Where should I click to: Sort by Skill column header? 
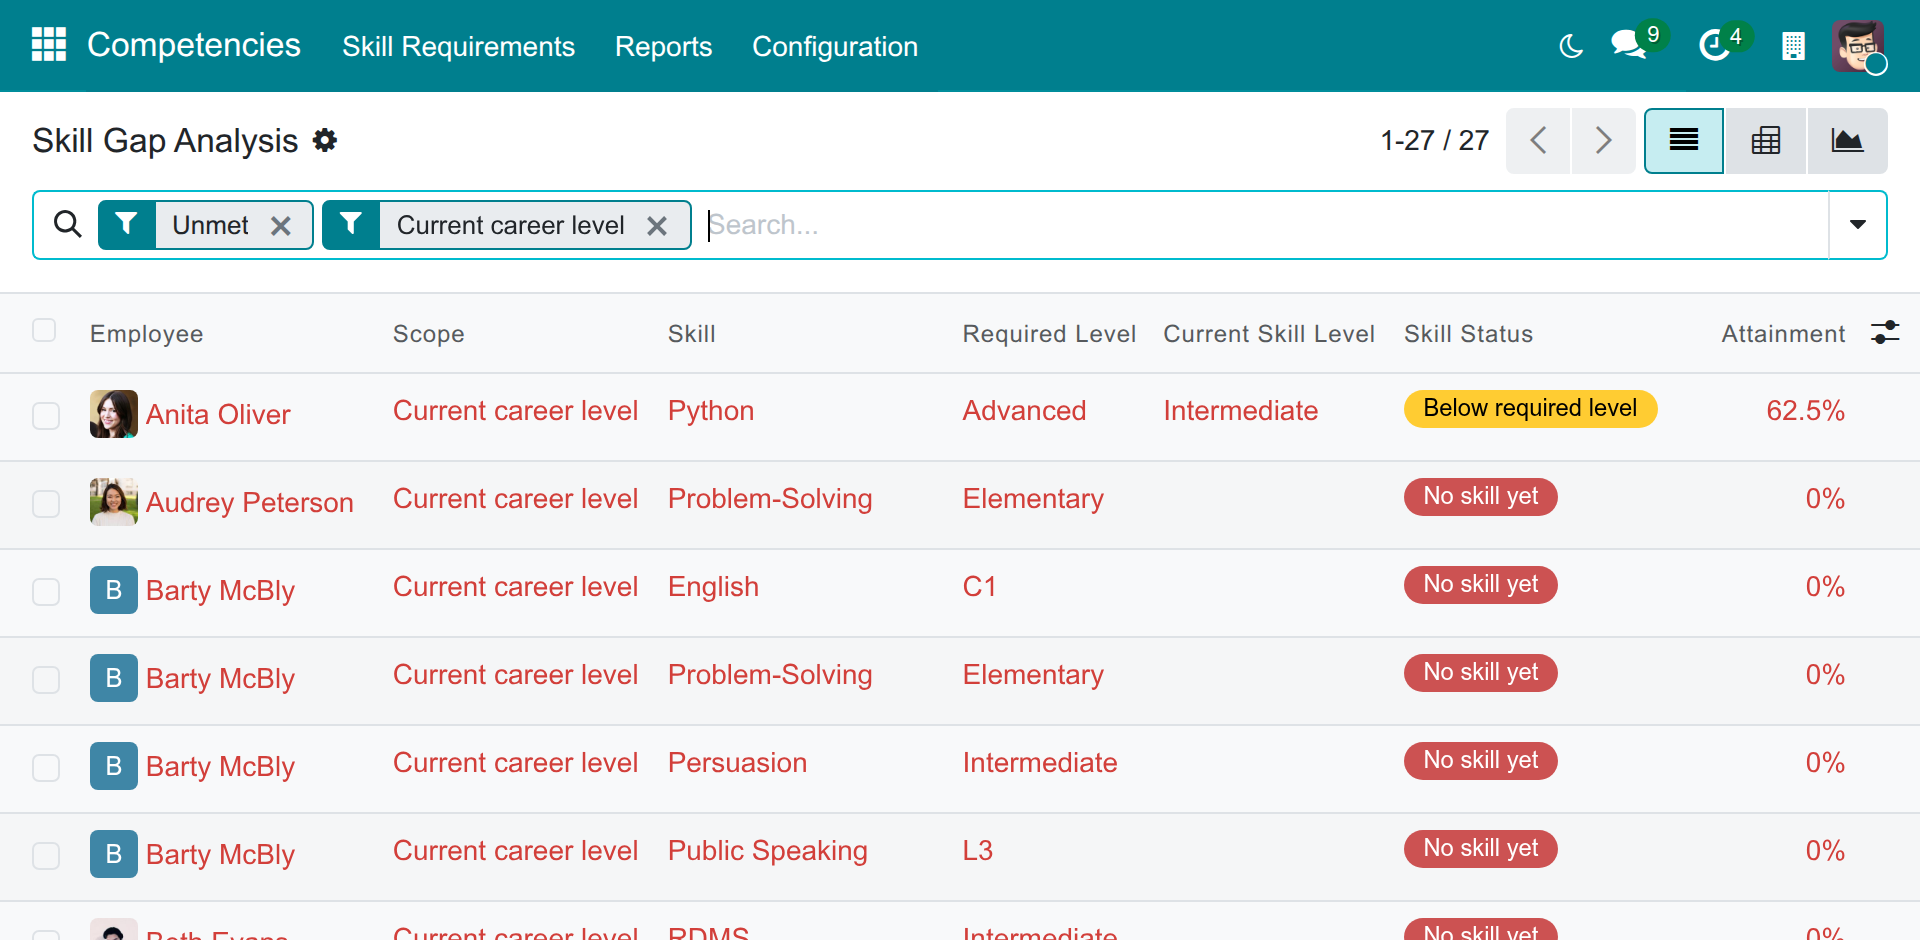(691, 334)
